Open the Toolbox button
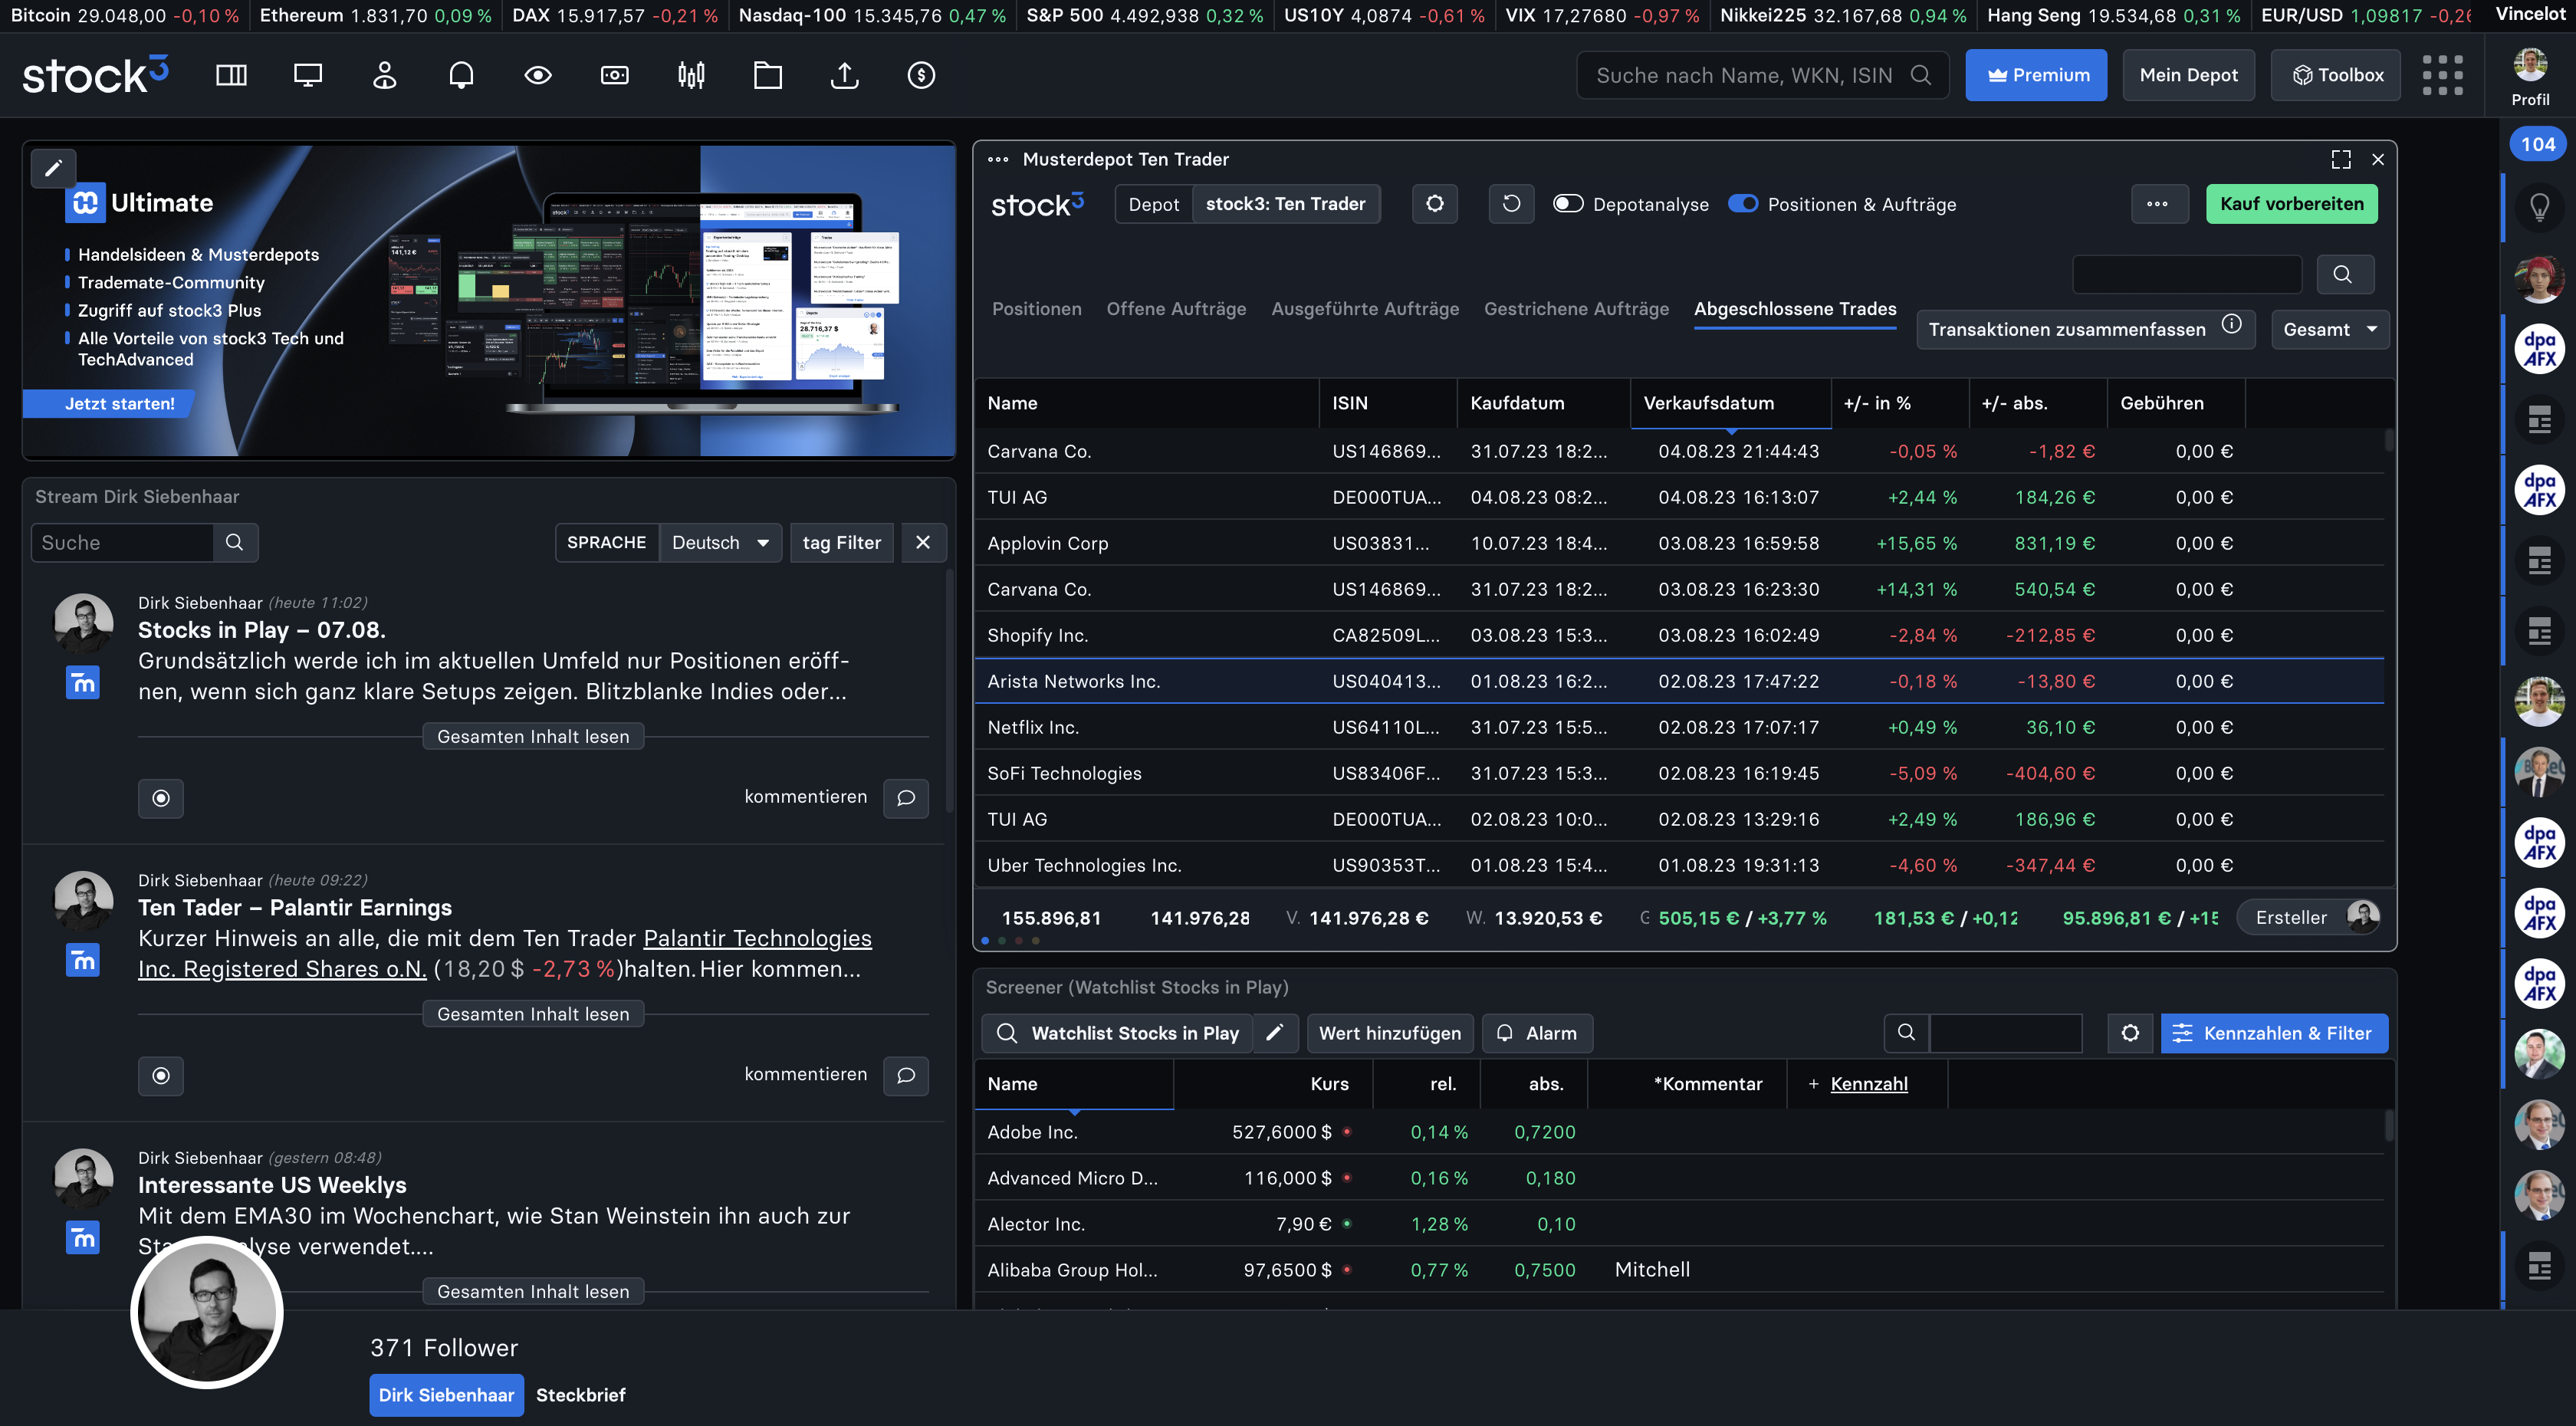The width and height of the screenshot is (2576, 1426). [x=2335, y=75]
